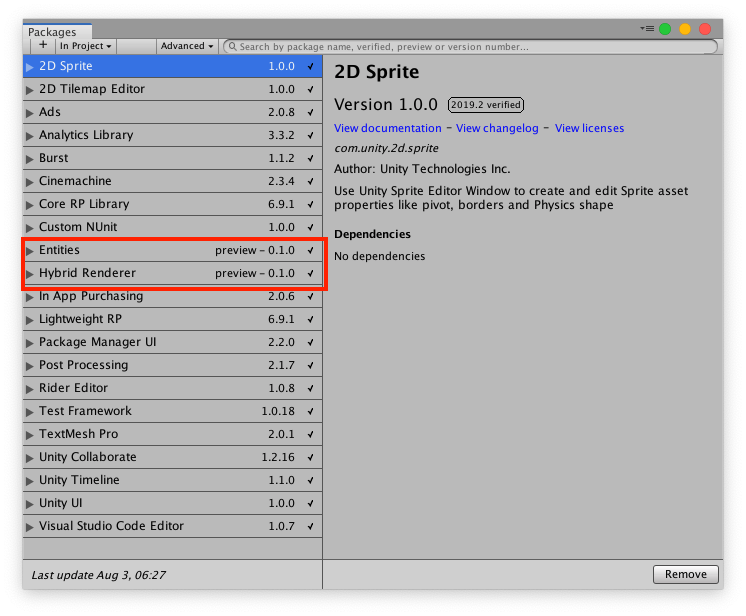Select Lightweight RP package name
746x616 pixels.
pos(80,319)
